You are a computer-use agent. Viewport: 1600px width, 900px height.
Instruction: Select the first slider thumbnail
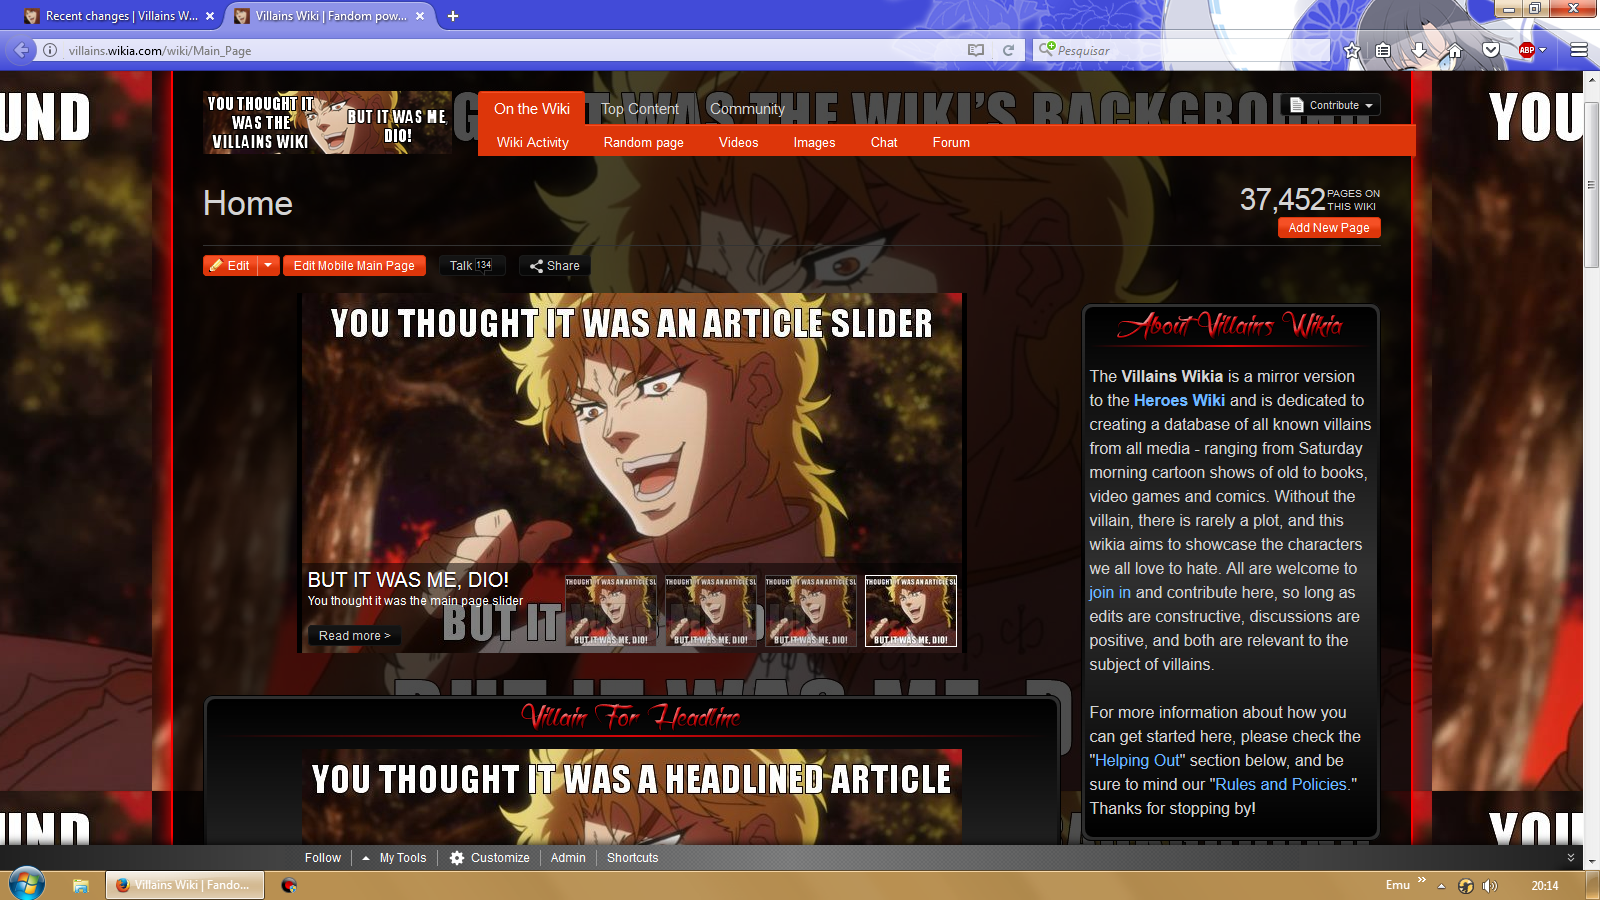point(611,611)
